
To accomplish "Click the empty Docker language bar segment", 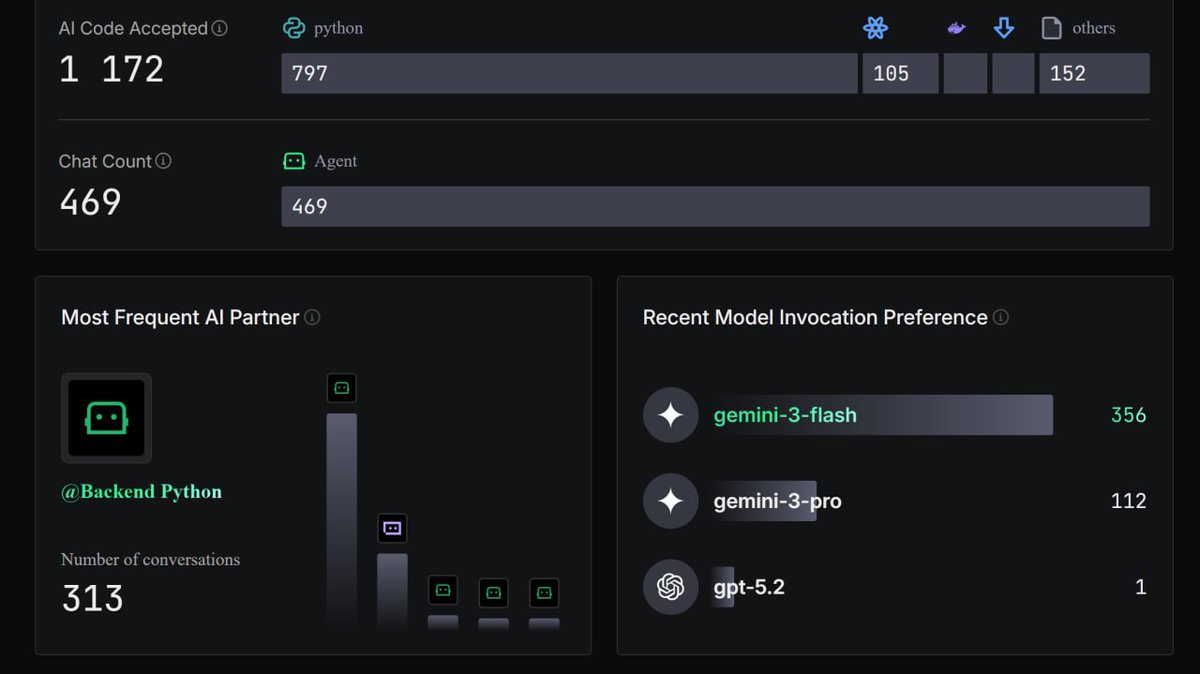I will pos(965,73).
